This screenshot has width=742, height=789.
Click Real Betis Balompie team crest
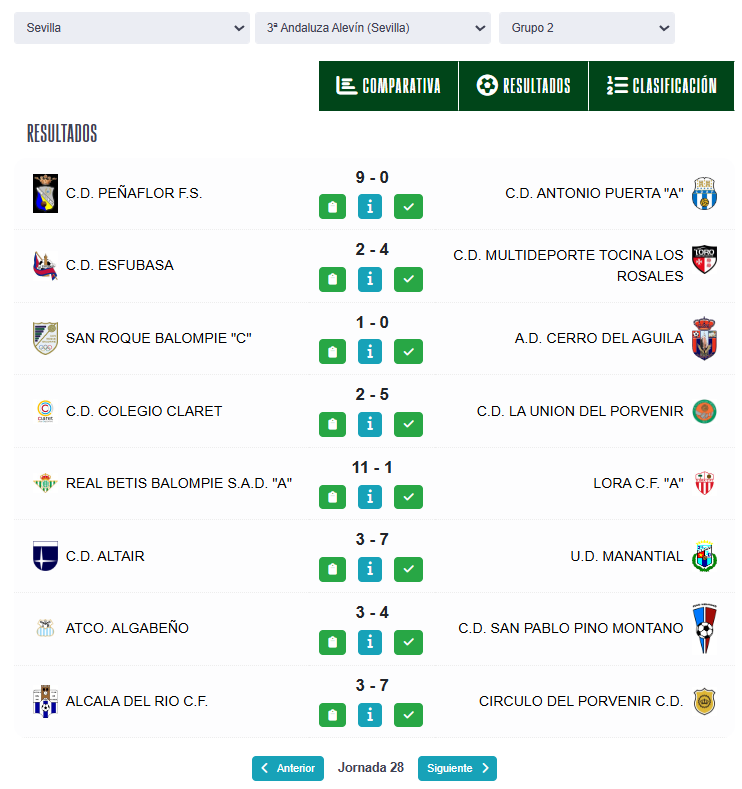(45, 483)
